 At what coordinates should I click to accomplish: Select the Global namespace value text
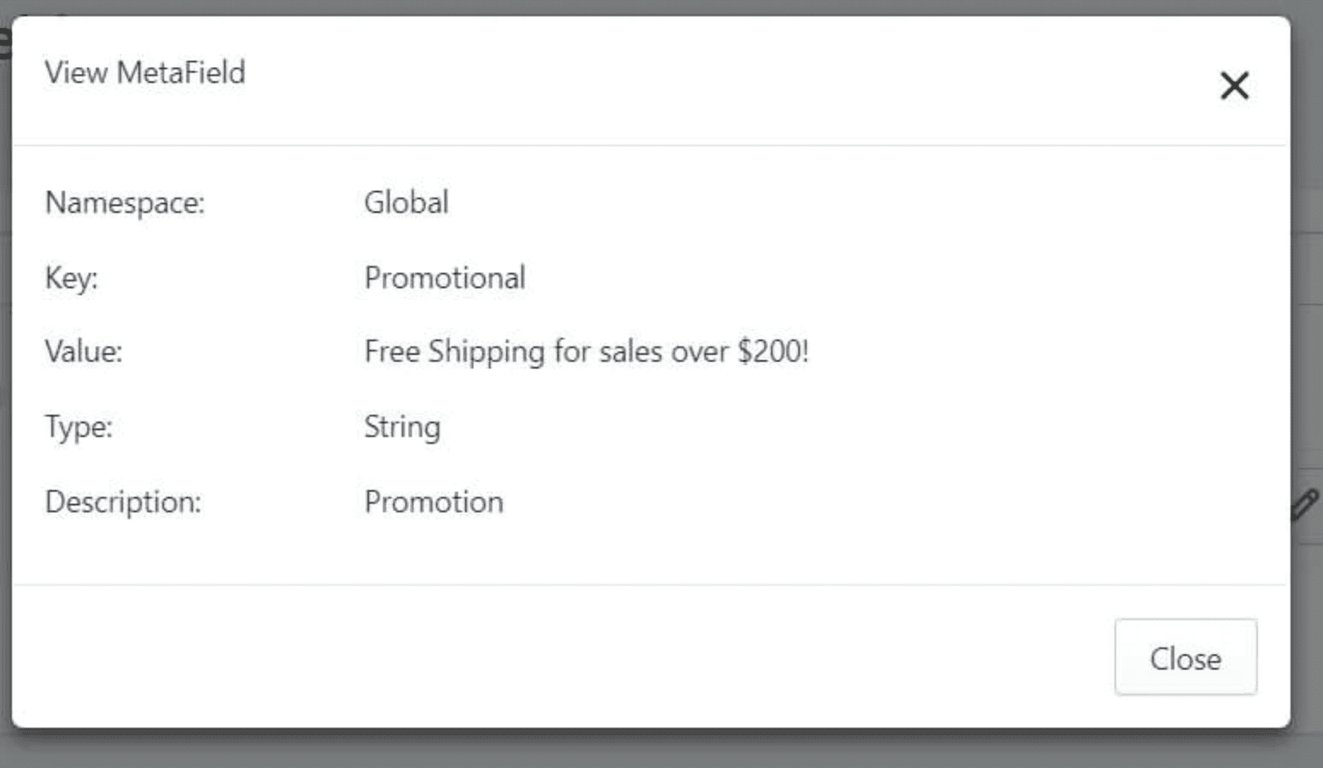(x=406, y=203)
